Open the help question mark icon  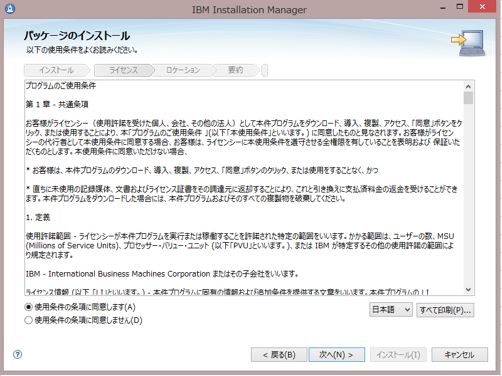(17, 354)
